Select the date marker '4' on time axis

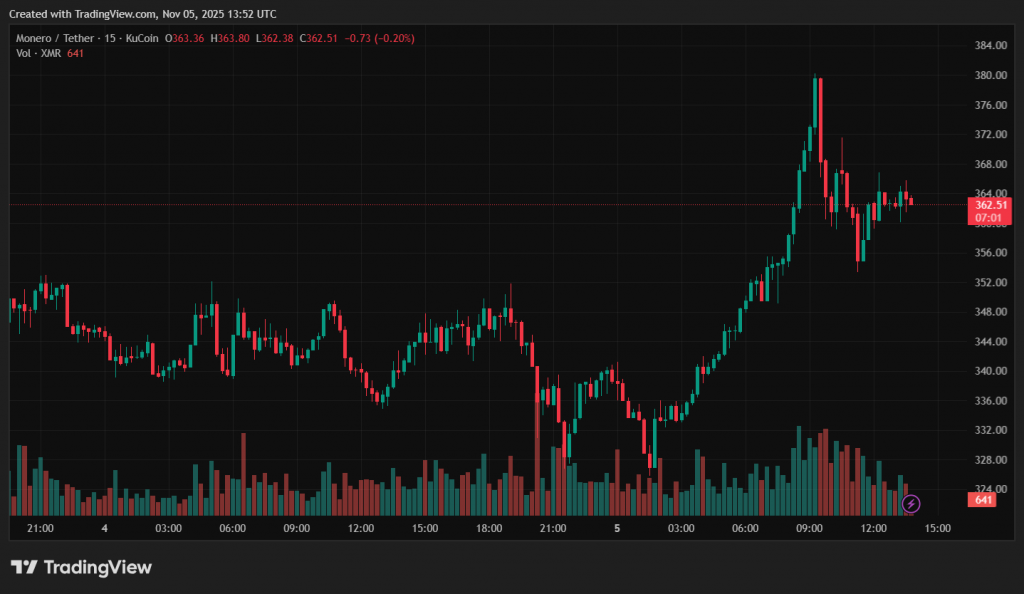tap(104, 528)
